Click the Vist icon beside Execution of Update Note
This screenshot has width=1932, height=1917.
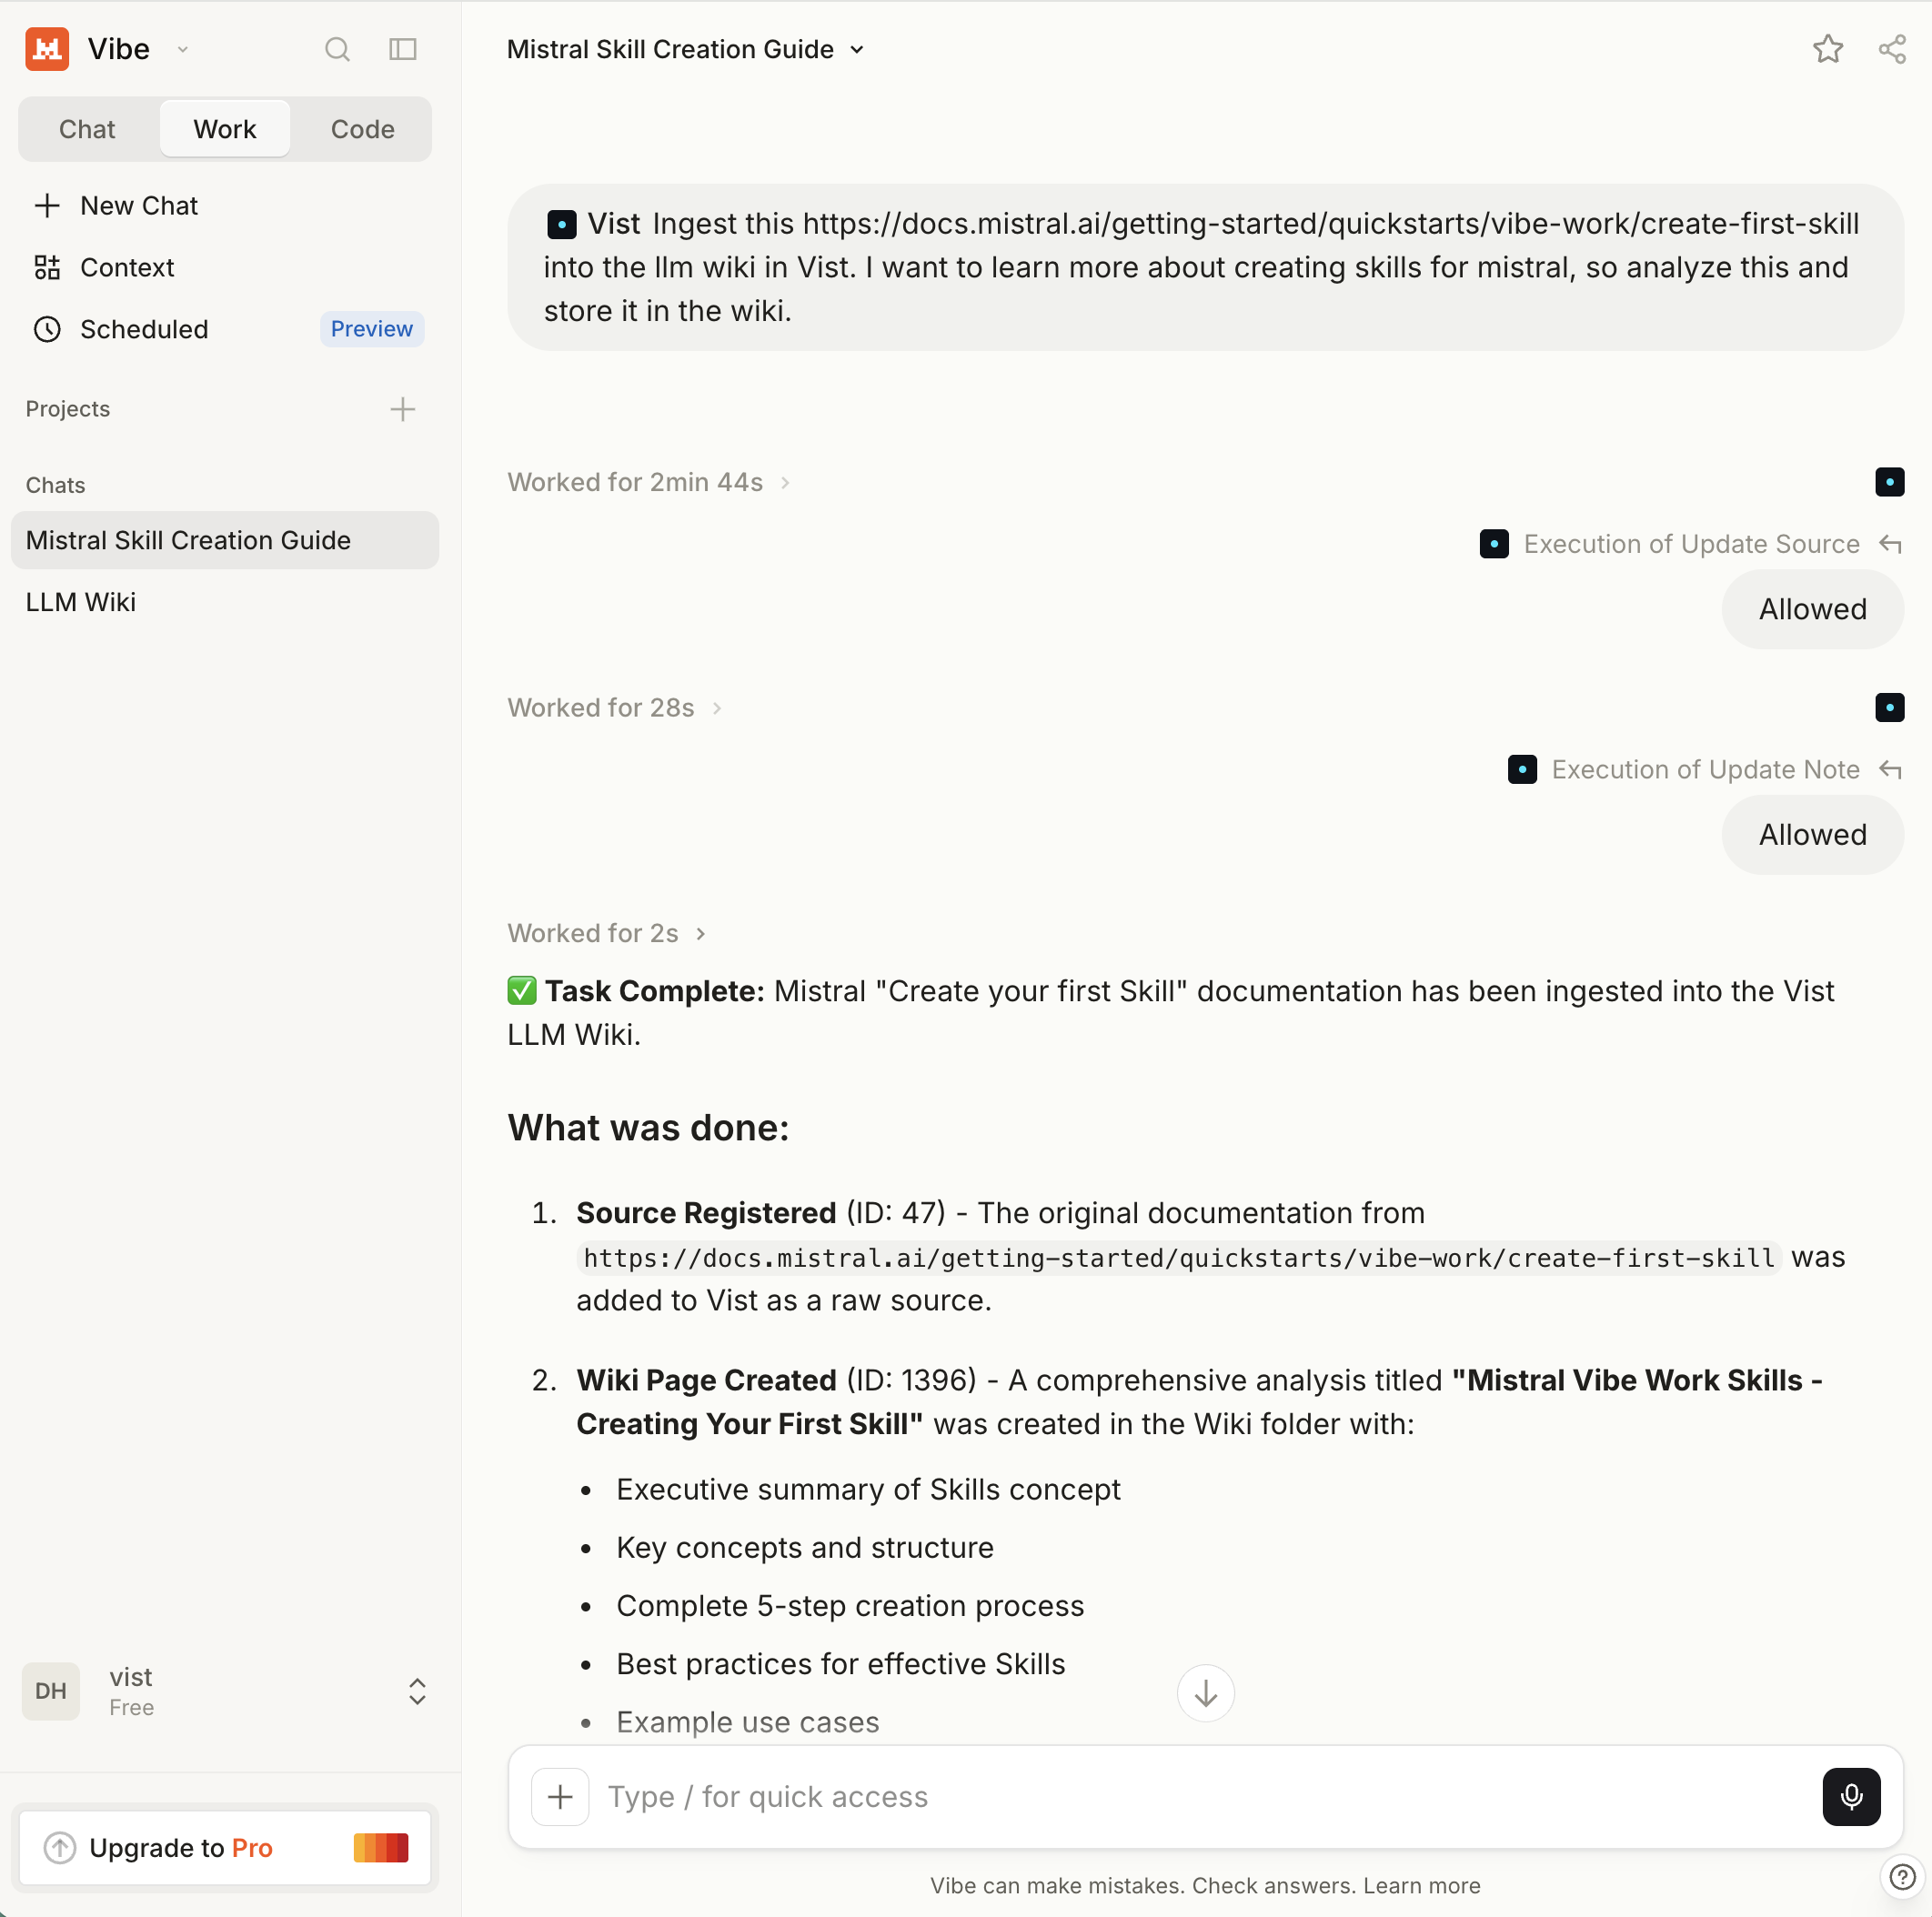[1522, 770]
